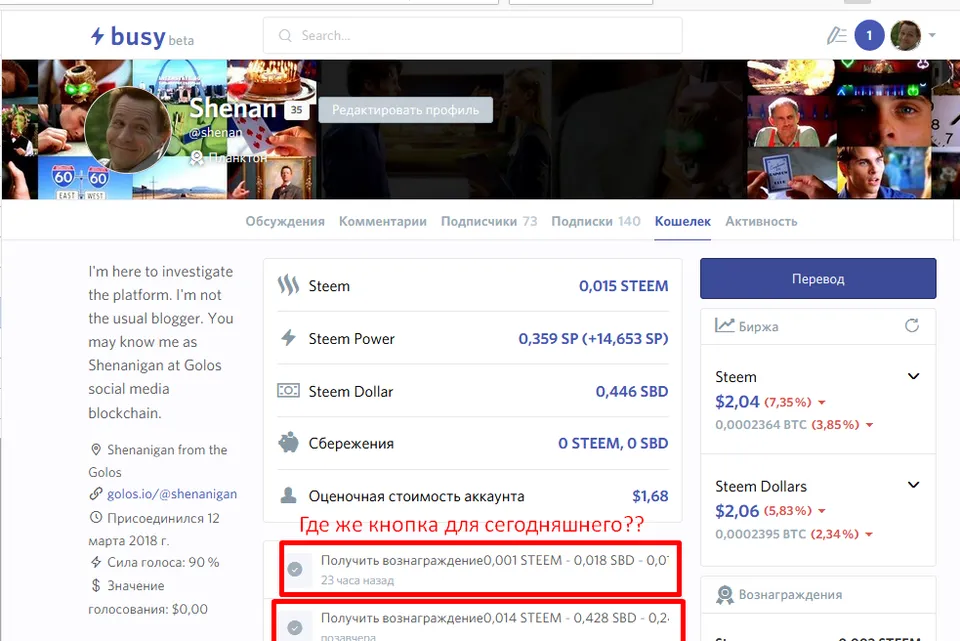The width and height of the screenshot is (960, 641).
Task: Click check icon on 23 часа назад reward
Action: pyautogui.click(x=295, y=569)
